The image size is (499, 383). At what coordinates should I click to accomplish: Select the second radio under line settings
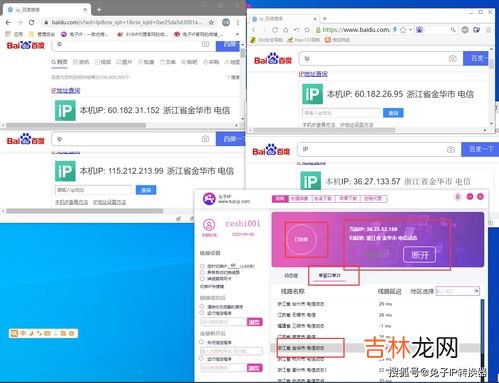coord(202,272)
